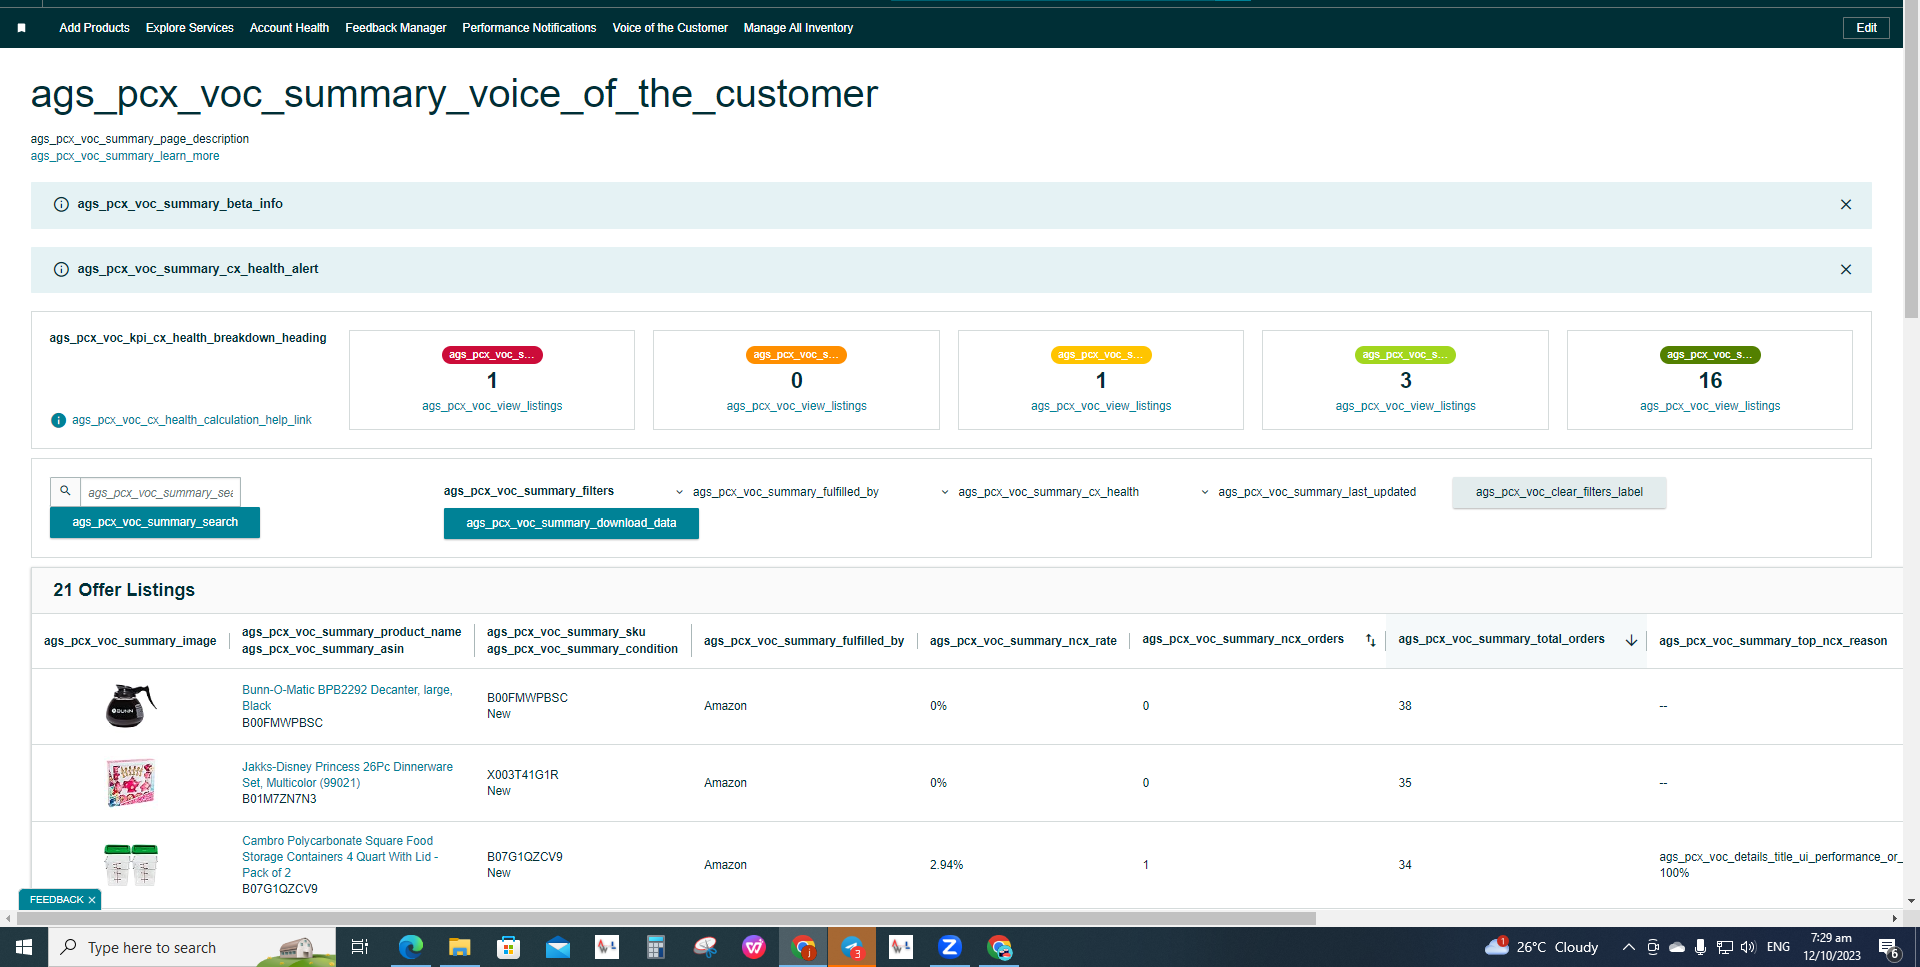View listings under the yellow badge card
The image size is (1920, 967).
(x=1101, y=406)
